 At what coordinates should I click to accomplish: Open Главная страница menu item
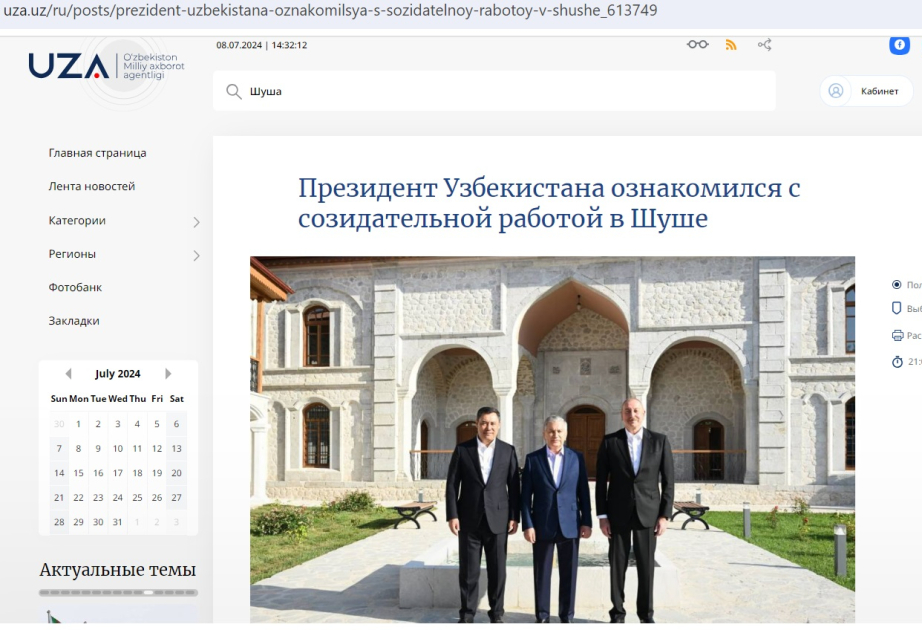(x=98, y=153)
